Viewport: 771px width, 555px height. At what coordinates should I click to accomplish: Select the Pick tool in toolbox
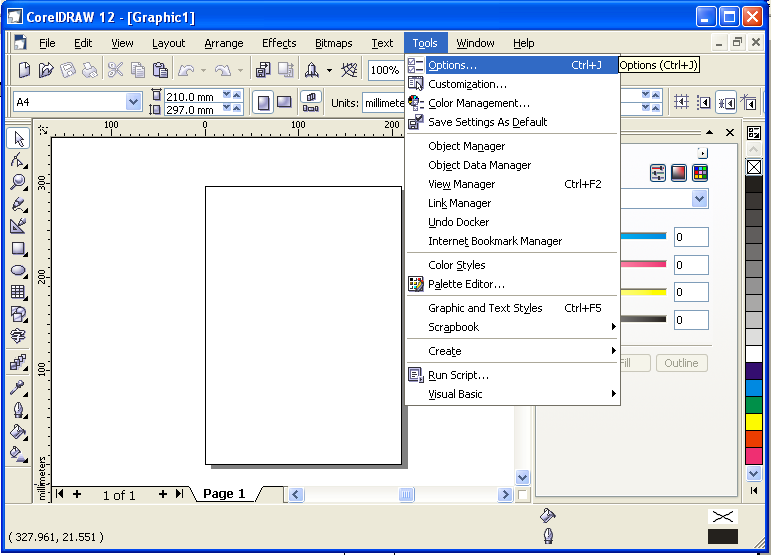(x=18, y=139)
